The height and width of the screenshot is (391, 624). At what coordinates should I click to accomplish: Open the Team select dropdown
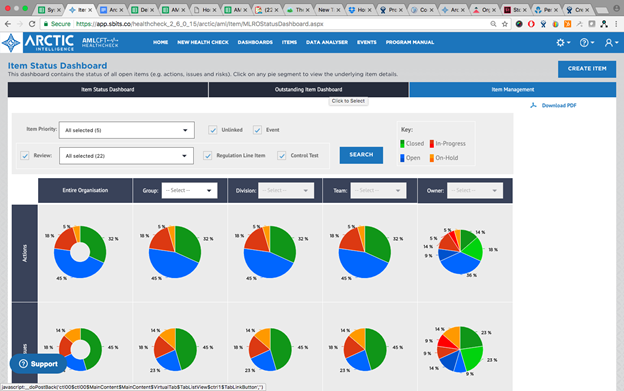click(378, 191)
